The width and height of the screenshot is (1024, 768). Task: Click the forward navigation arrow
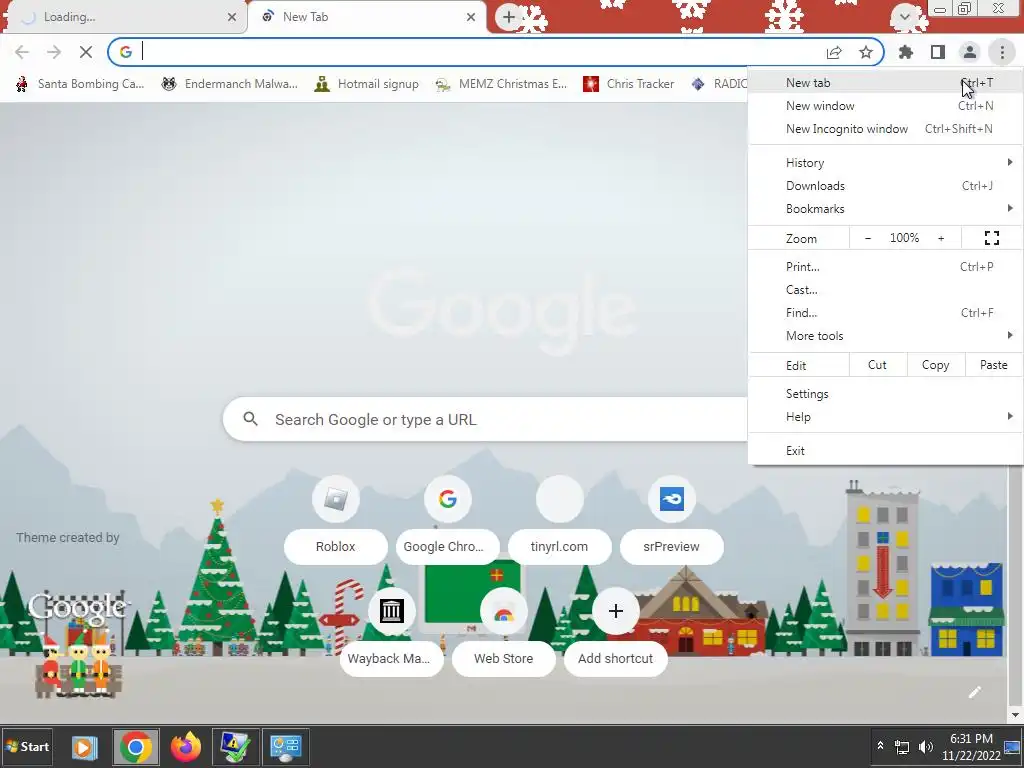point(54,52)
